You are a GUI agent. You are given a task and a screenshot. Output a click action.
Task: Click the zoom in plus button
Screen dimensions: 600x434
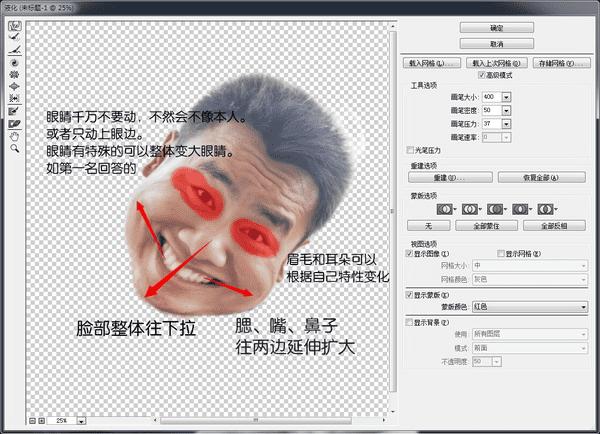(42, 421)
